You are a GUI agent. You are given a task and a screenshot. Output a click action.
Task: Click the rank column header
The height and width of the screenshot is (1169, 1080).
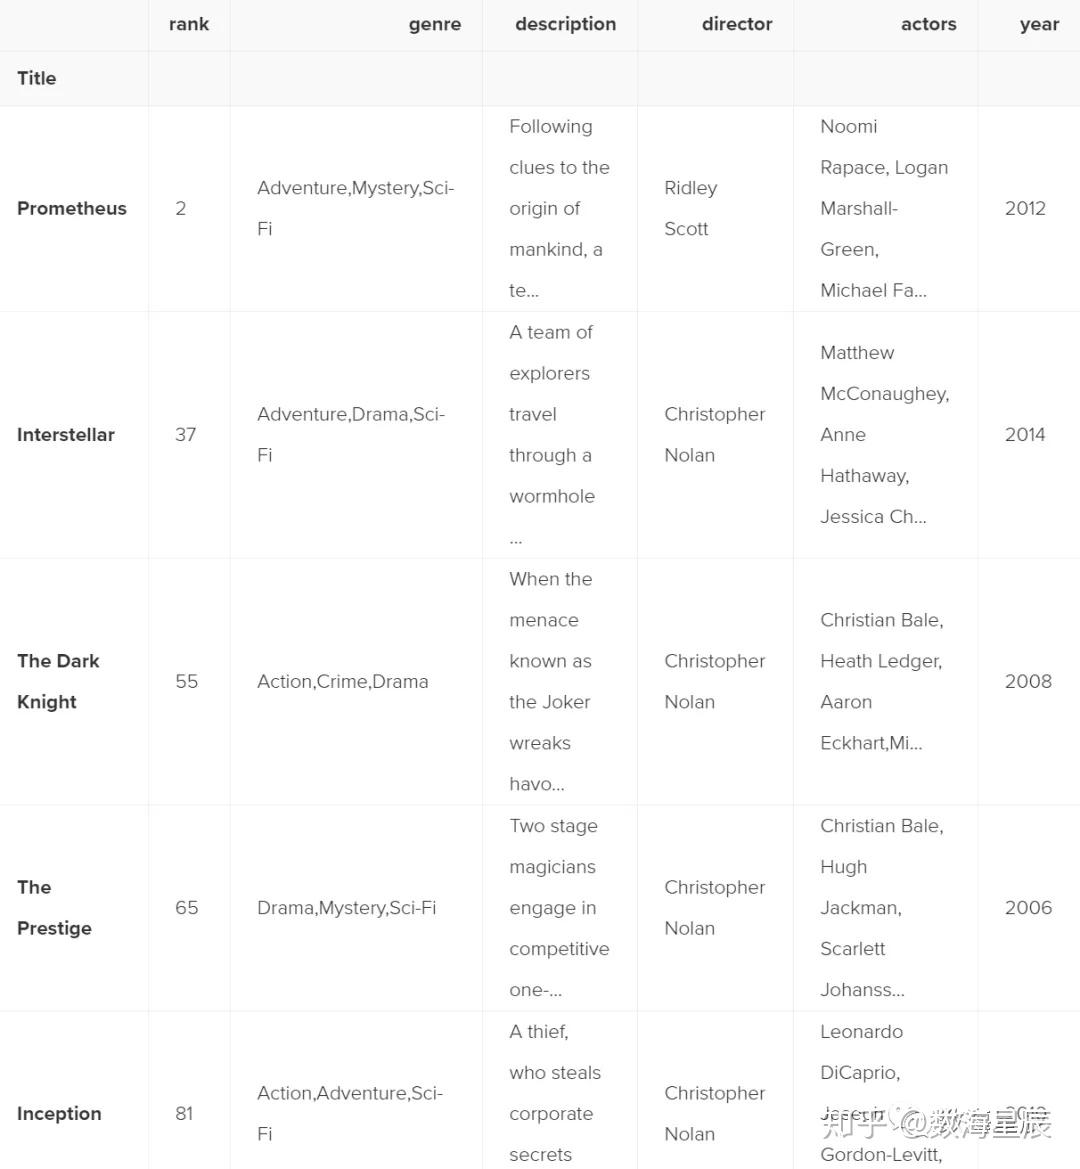188,24
